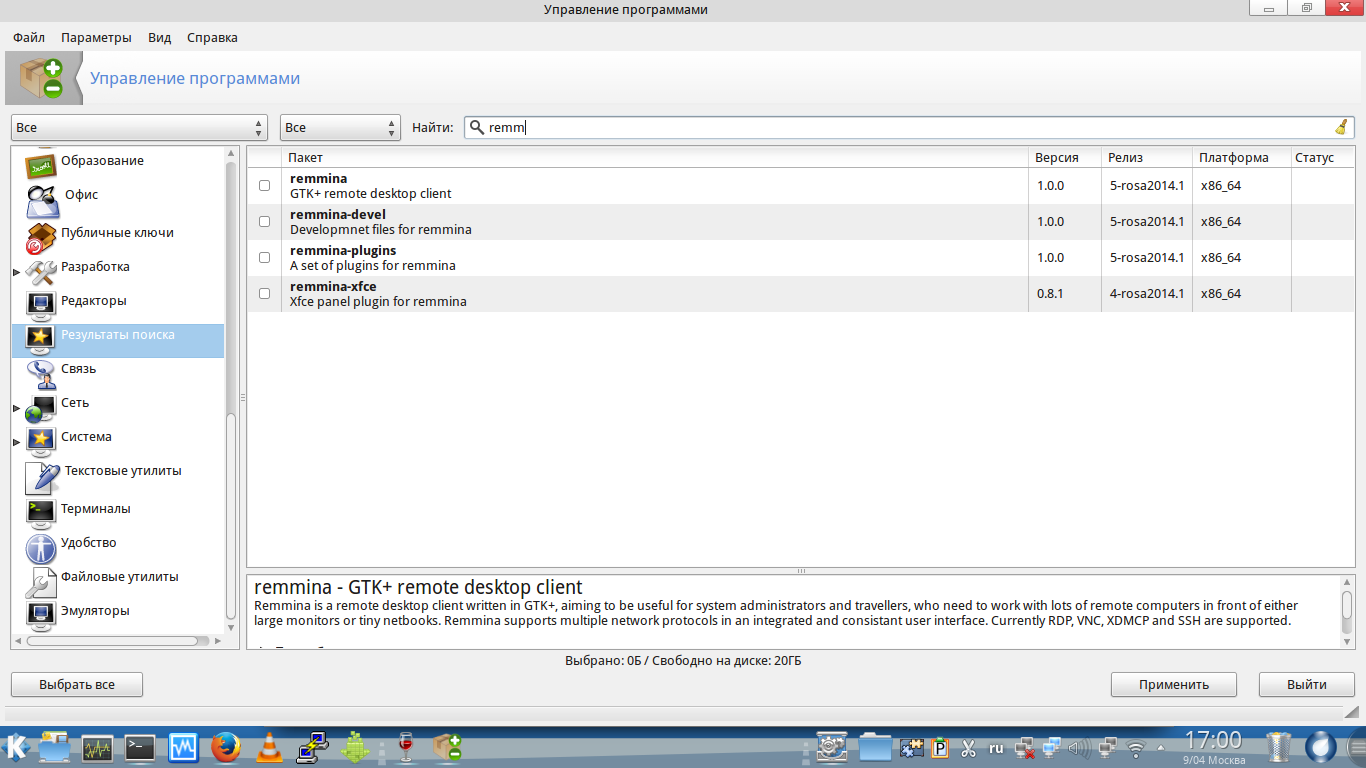Sort by the Релиз column header
The image size is (1366, 768).
point(1147,157)
